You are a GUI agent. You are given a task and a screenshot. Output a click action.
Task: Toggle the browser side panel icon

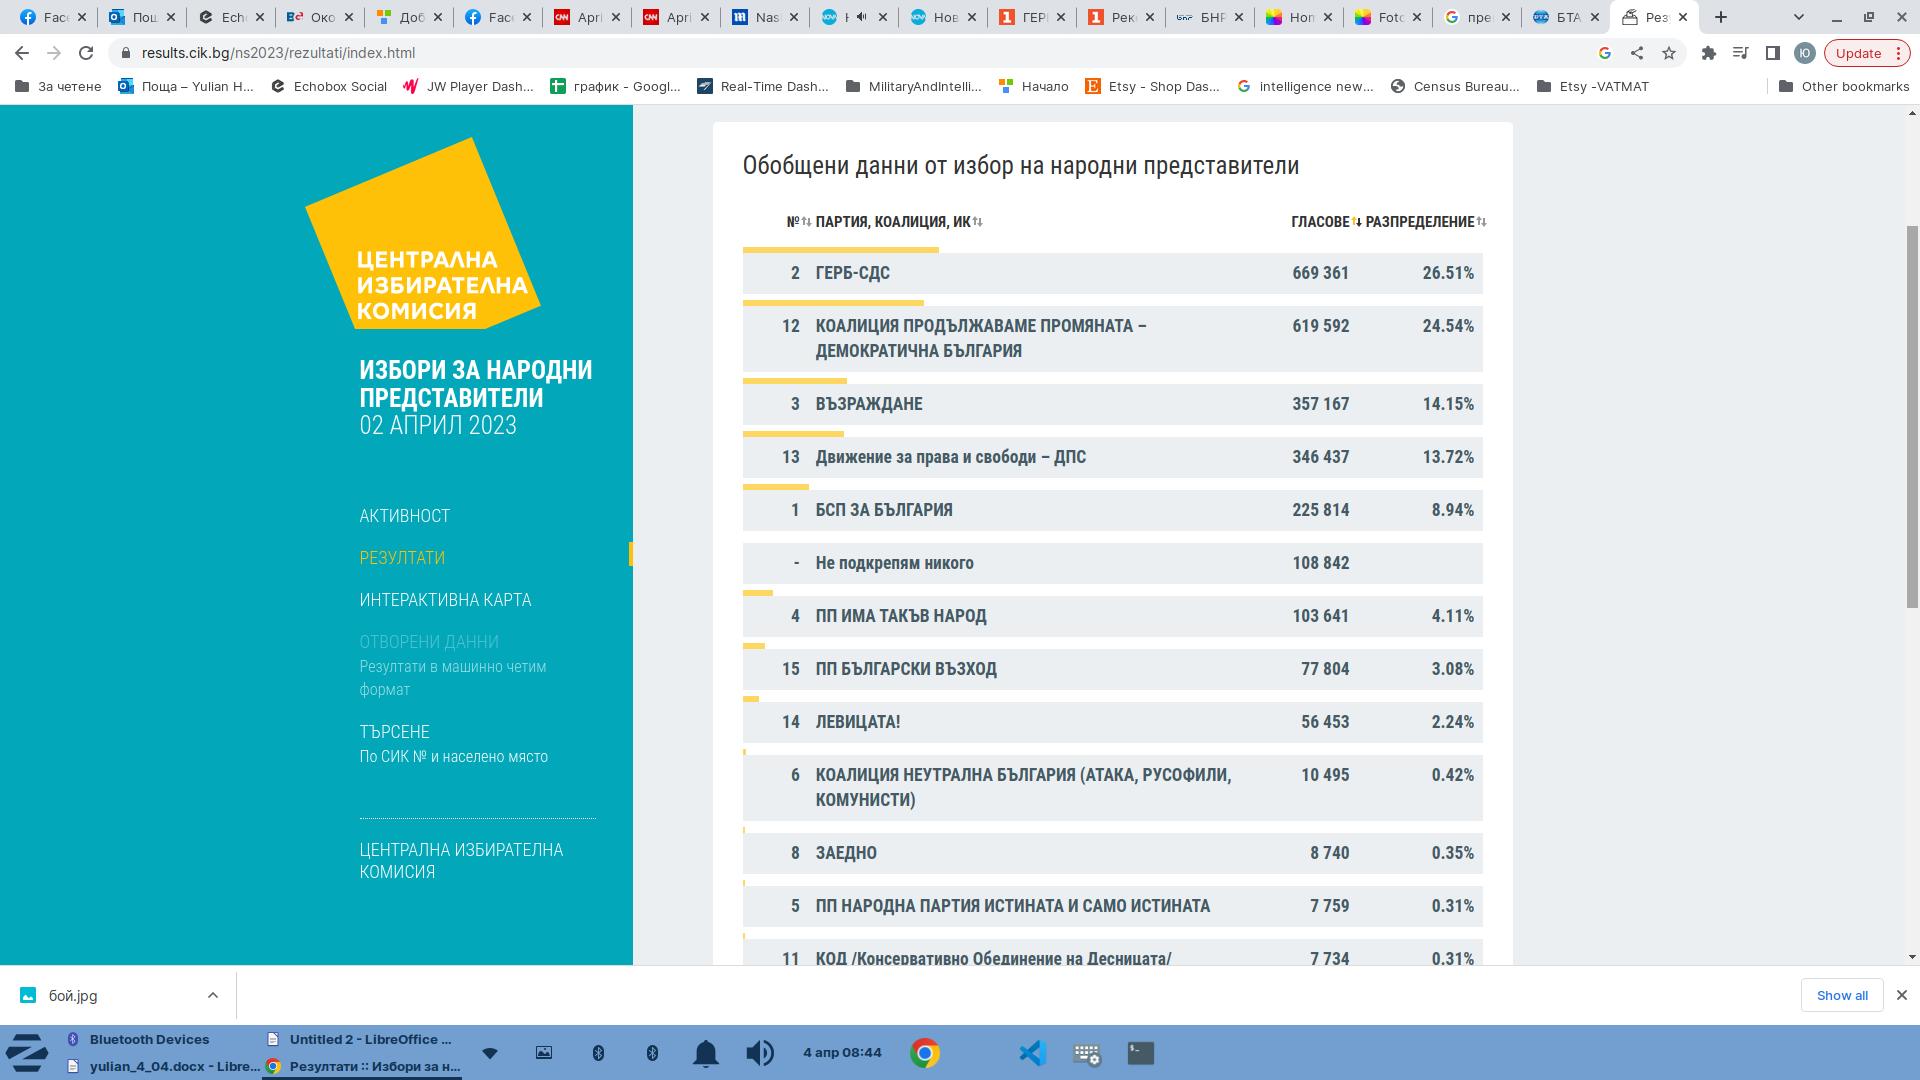[1772, 53]
